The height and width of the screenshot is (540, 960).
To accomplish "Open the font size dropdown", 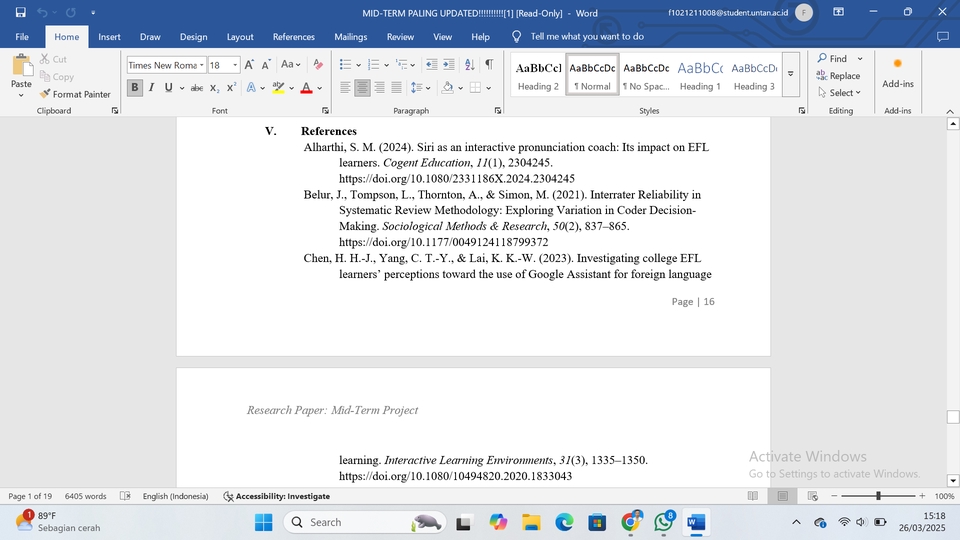I will point(234,65).
